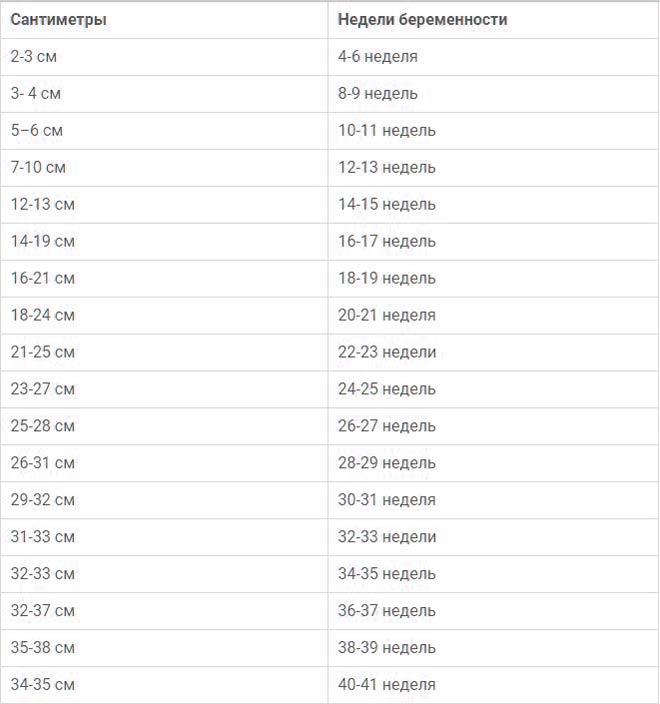
Task: Select the 2-3 см cell
Action: click(164, 57)
